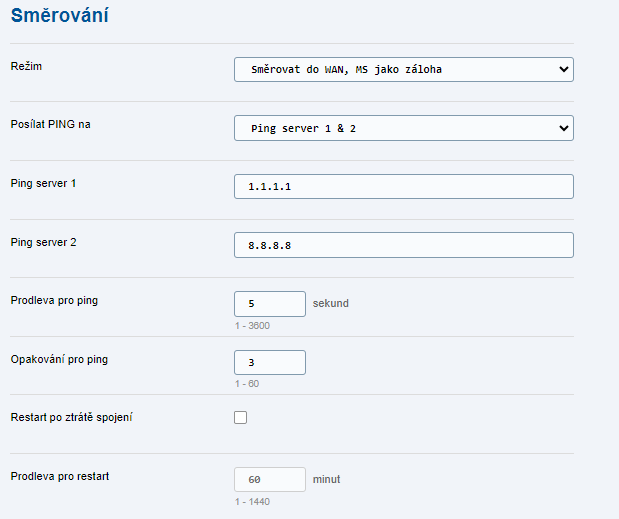
Task: Click the Prodleva pro ping seconds field
Action: tap(270, 304)
